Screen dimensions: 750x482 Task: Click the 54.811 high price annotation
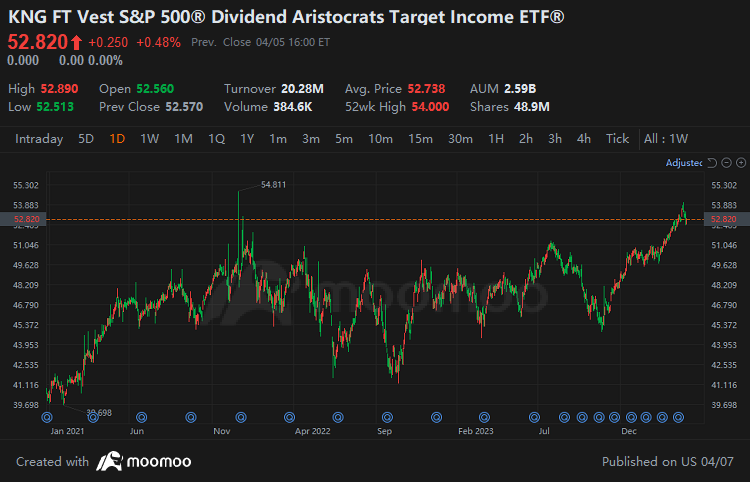(273, 185)
